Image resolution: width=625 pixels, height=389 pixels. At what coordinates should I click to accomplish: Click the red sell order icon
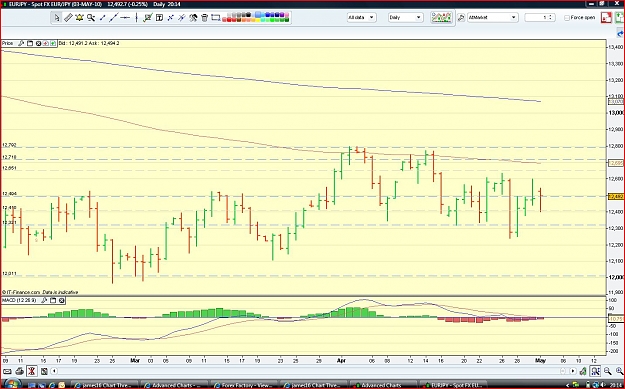click(x=606, y=18)
